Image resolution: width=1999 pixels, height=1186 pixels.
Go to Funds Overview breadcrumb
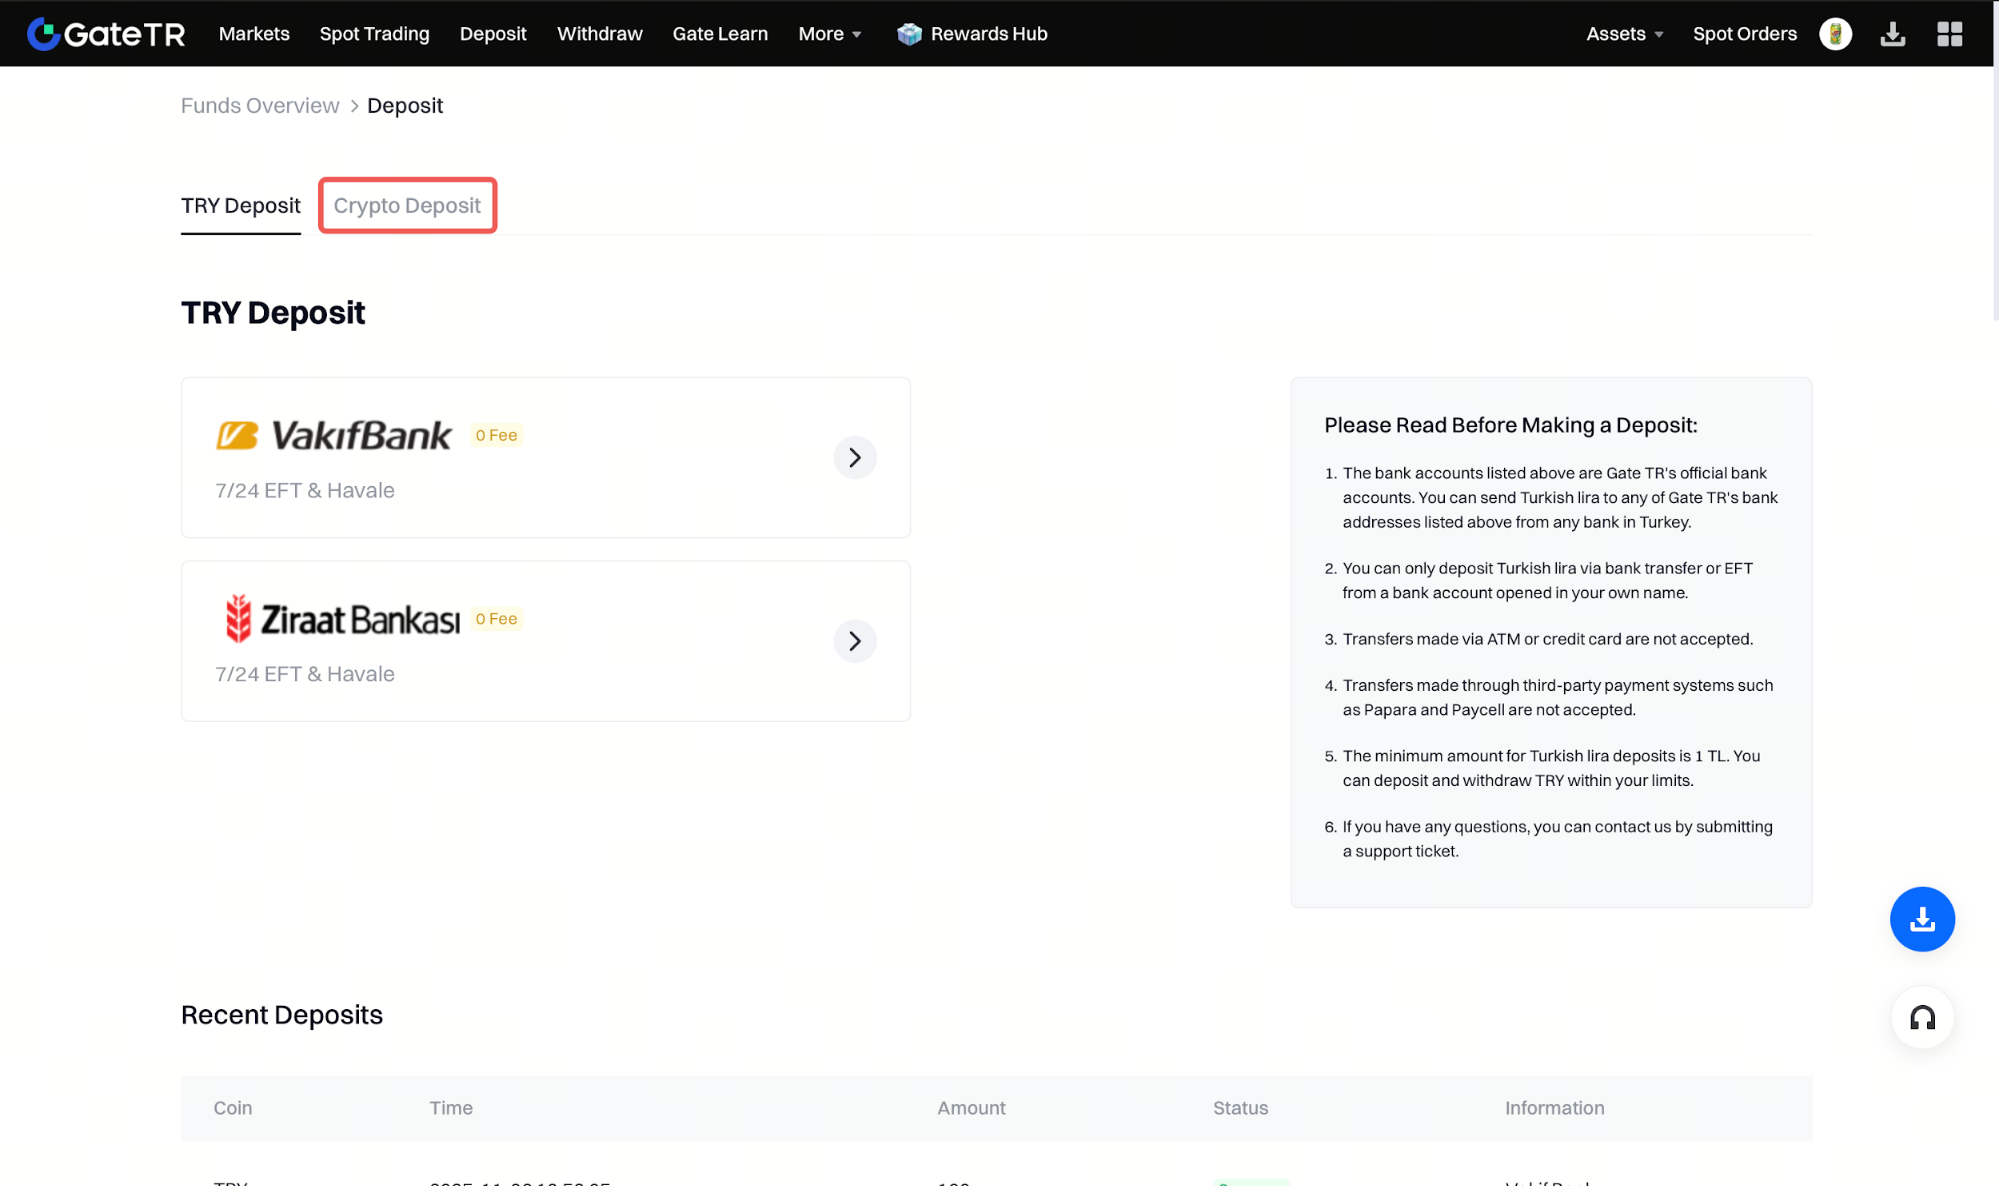tap(260, 106)
